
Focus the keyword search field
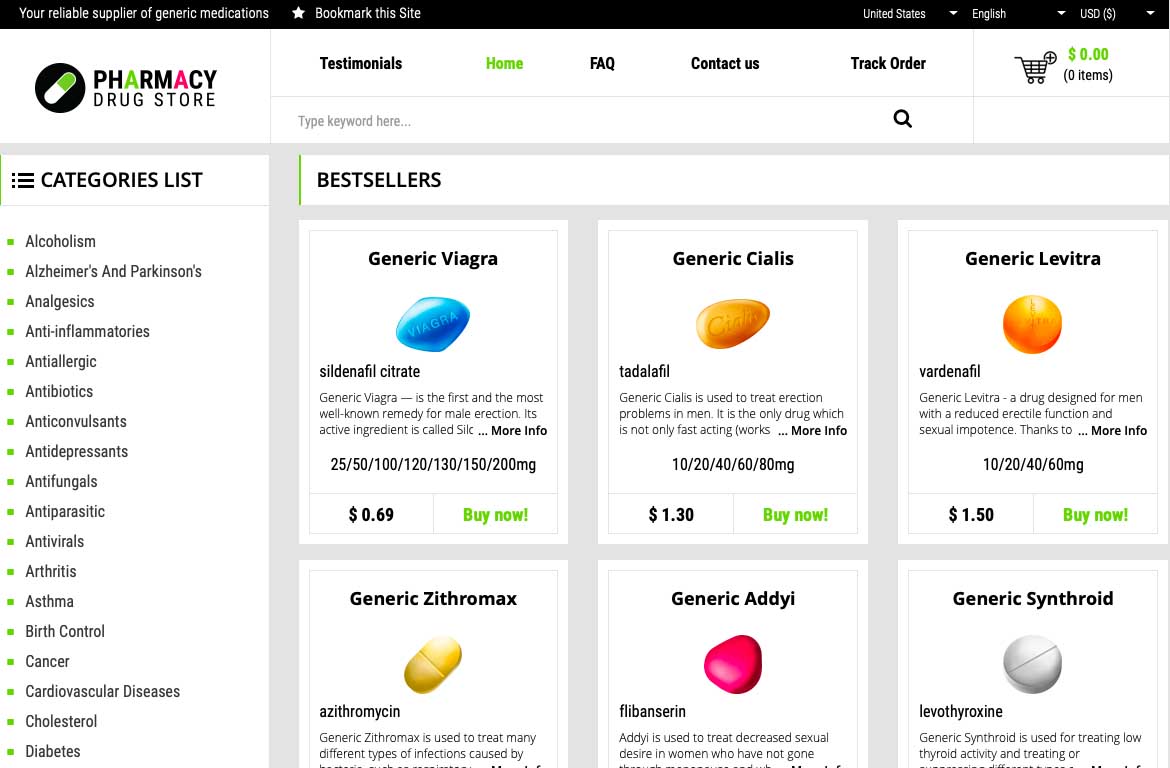(580, 121)
